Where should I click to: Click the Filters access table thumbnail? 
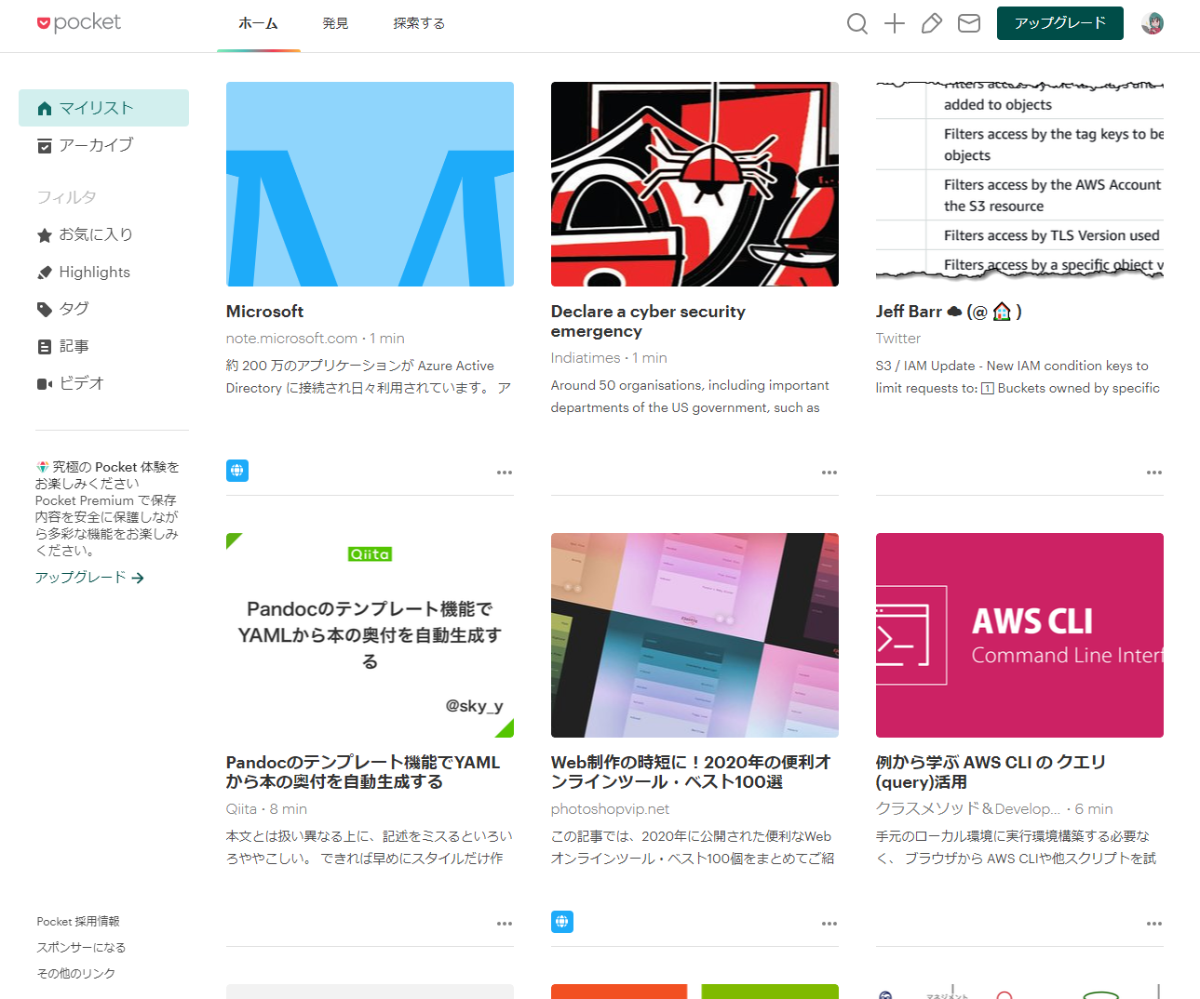pyautogui.click(x=1020, y=185)
